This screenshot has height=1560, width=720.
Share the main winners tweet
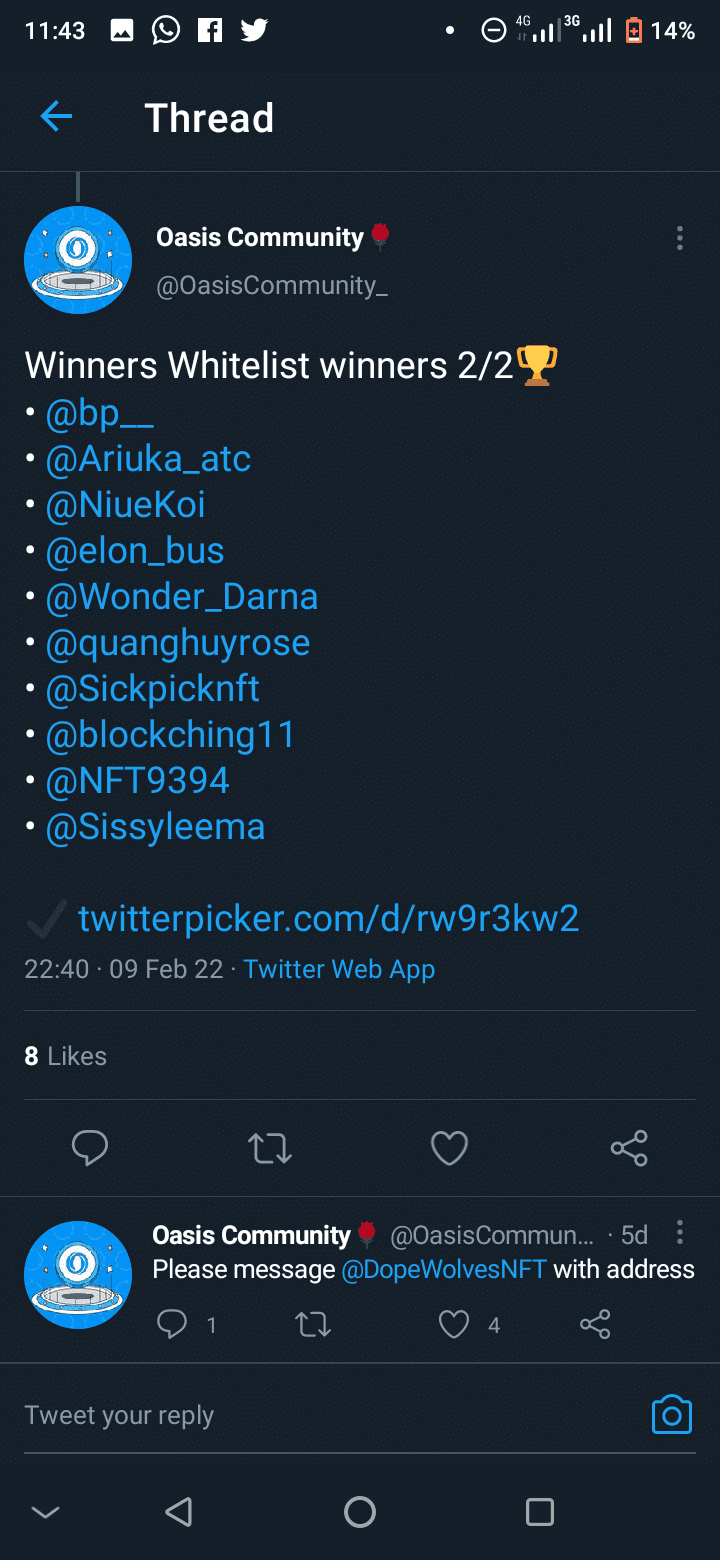click(x=629, y=1148)
